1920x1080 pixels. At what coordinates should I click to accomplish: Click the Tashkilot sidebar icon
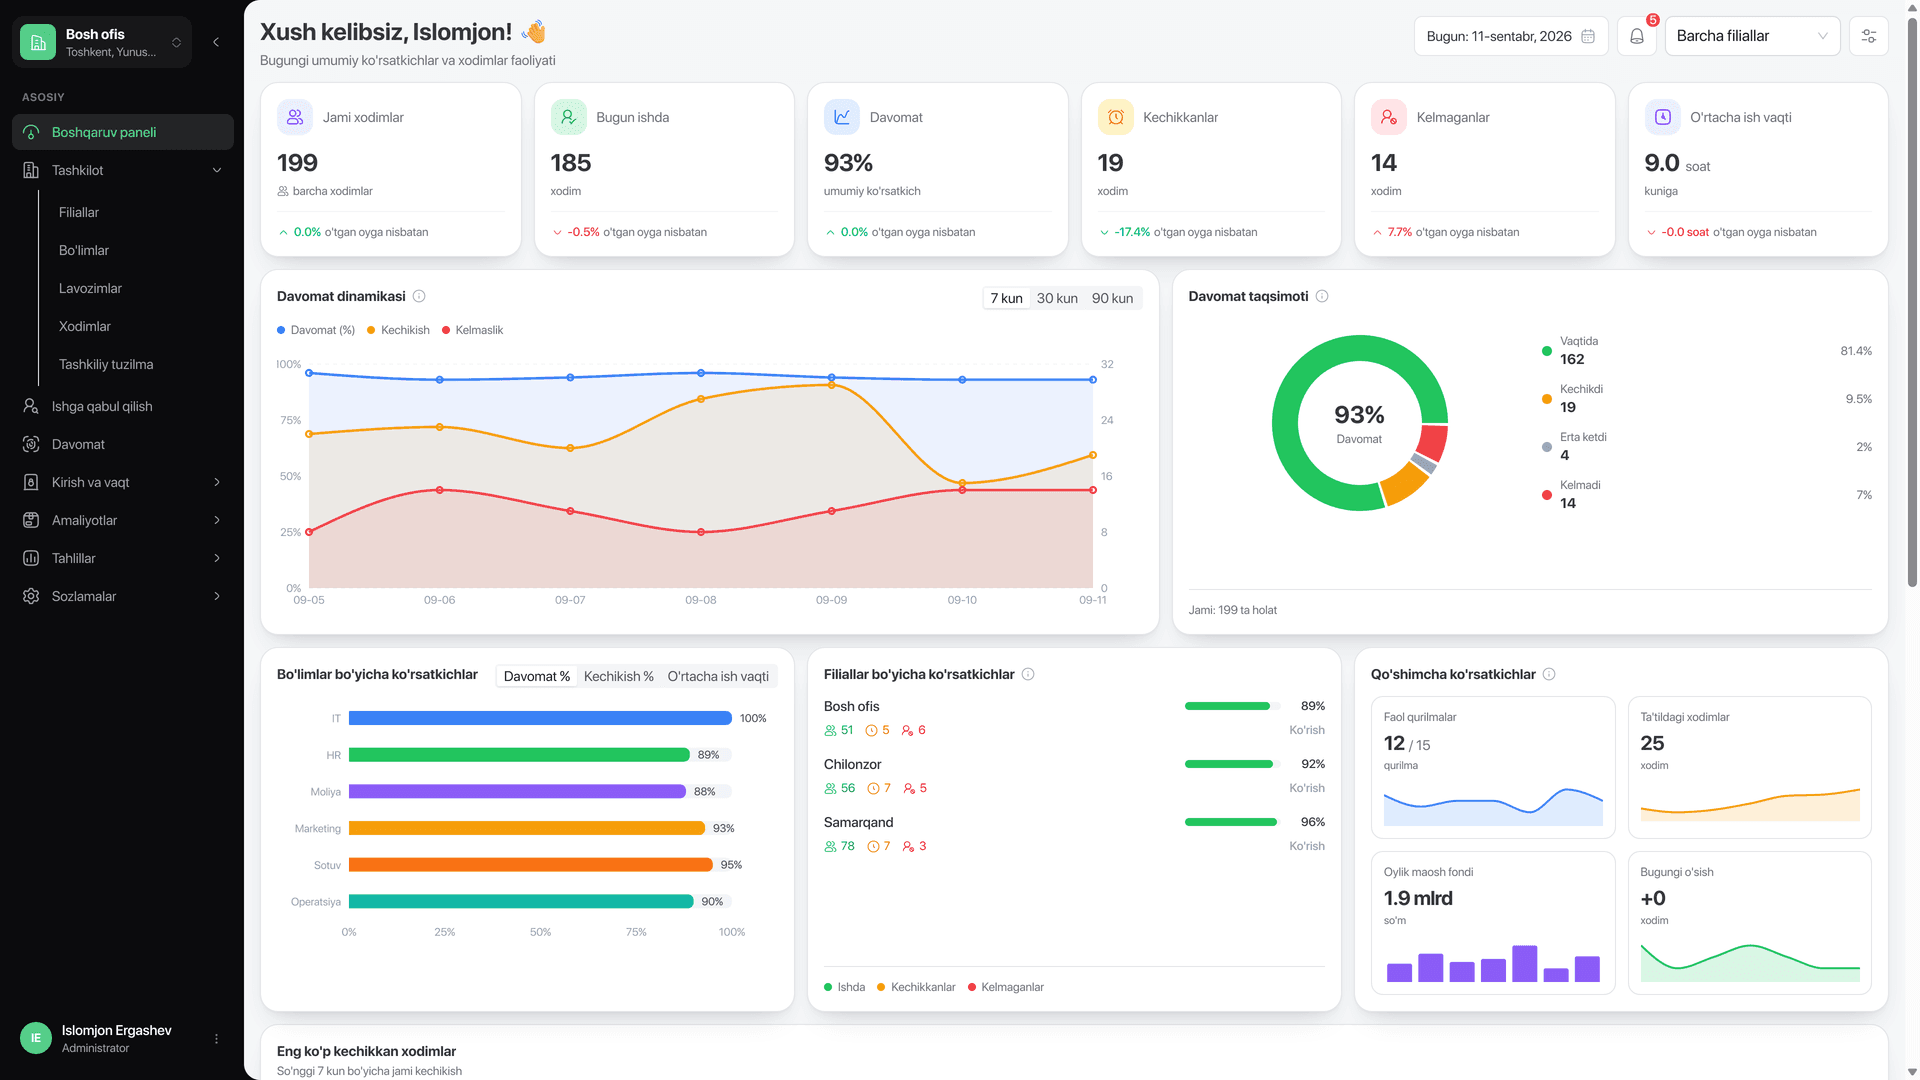click(x=31, y=170)
